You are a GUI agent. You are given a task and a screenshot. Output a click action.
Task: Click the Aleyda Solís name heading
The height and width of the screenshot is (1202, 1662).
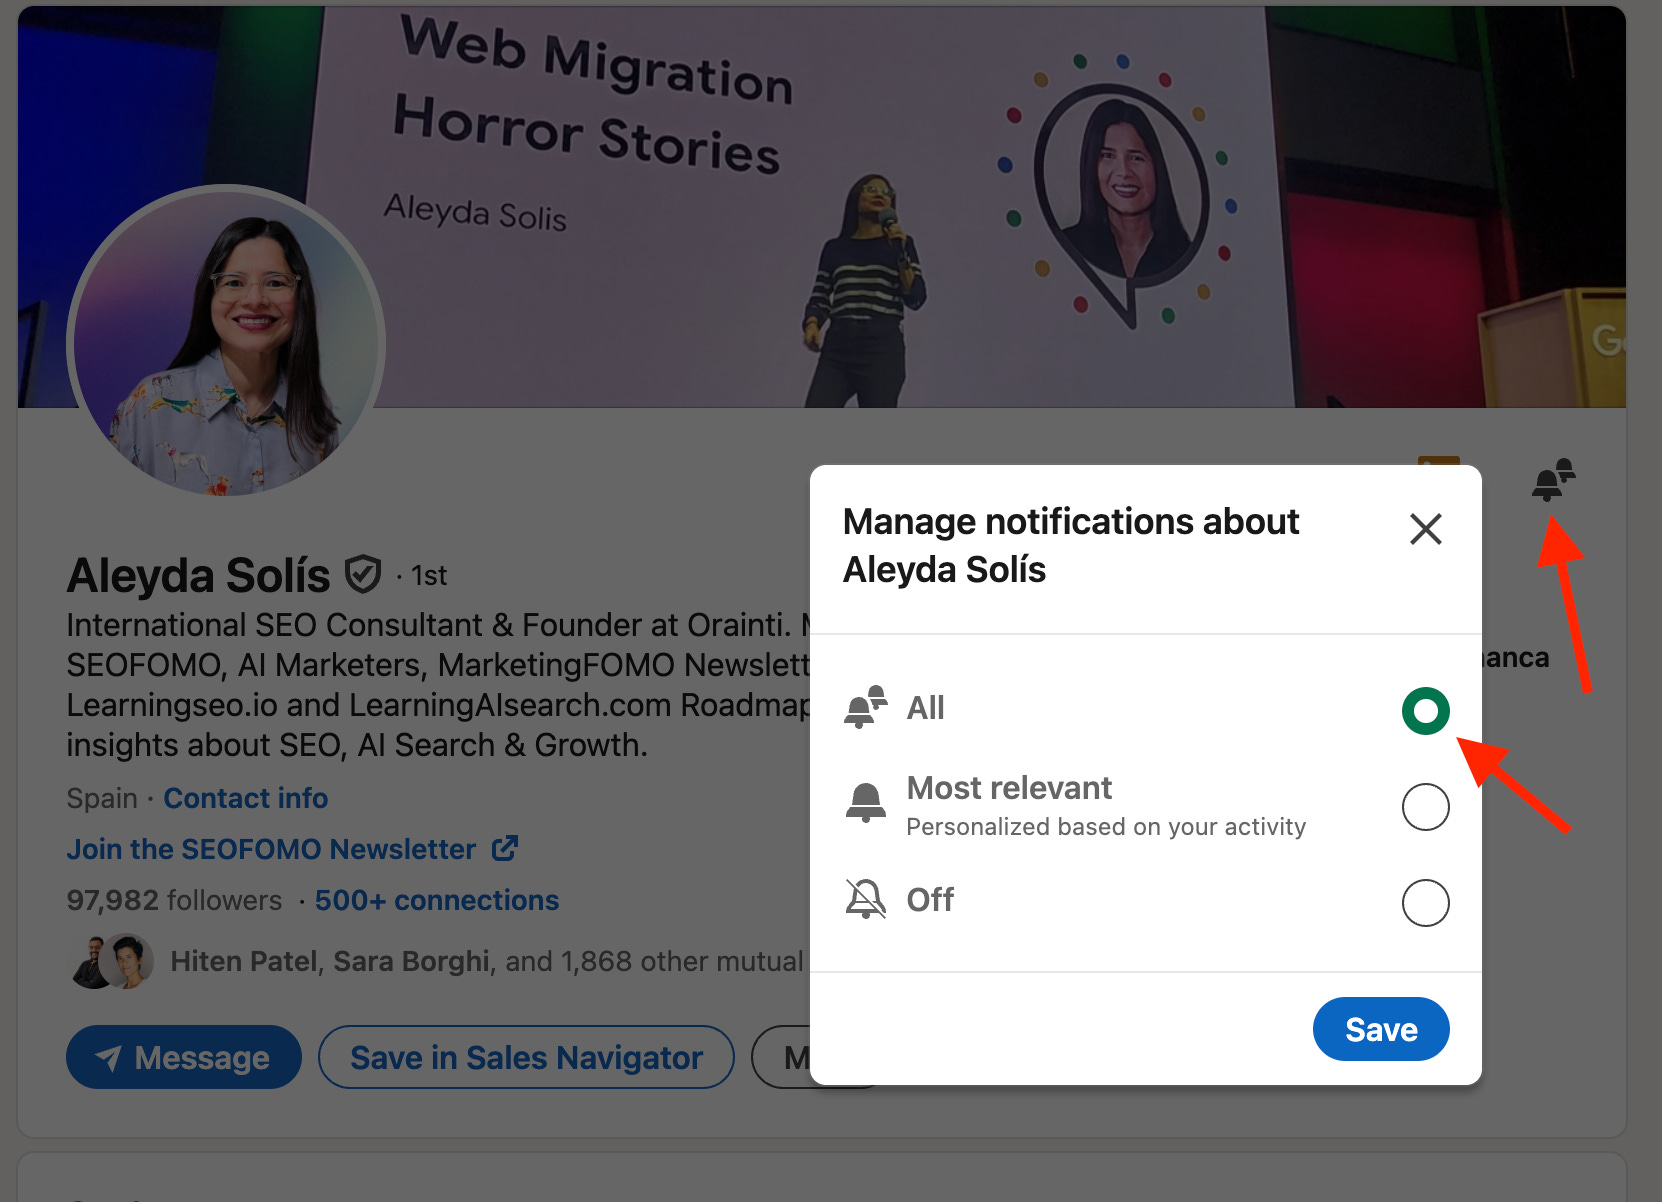click(198, 575)
